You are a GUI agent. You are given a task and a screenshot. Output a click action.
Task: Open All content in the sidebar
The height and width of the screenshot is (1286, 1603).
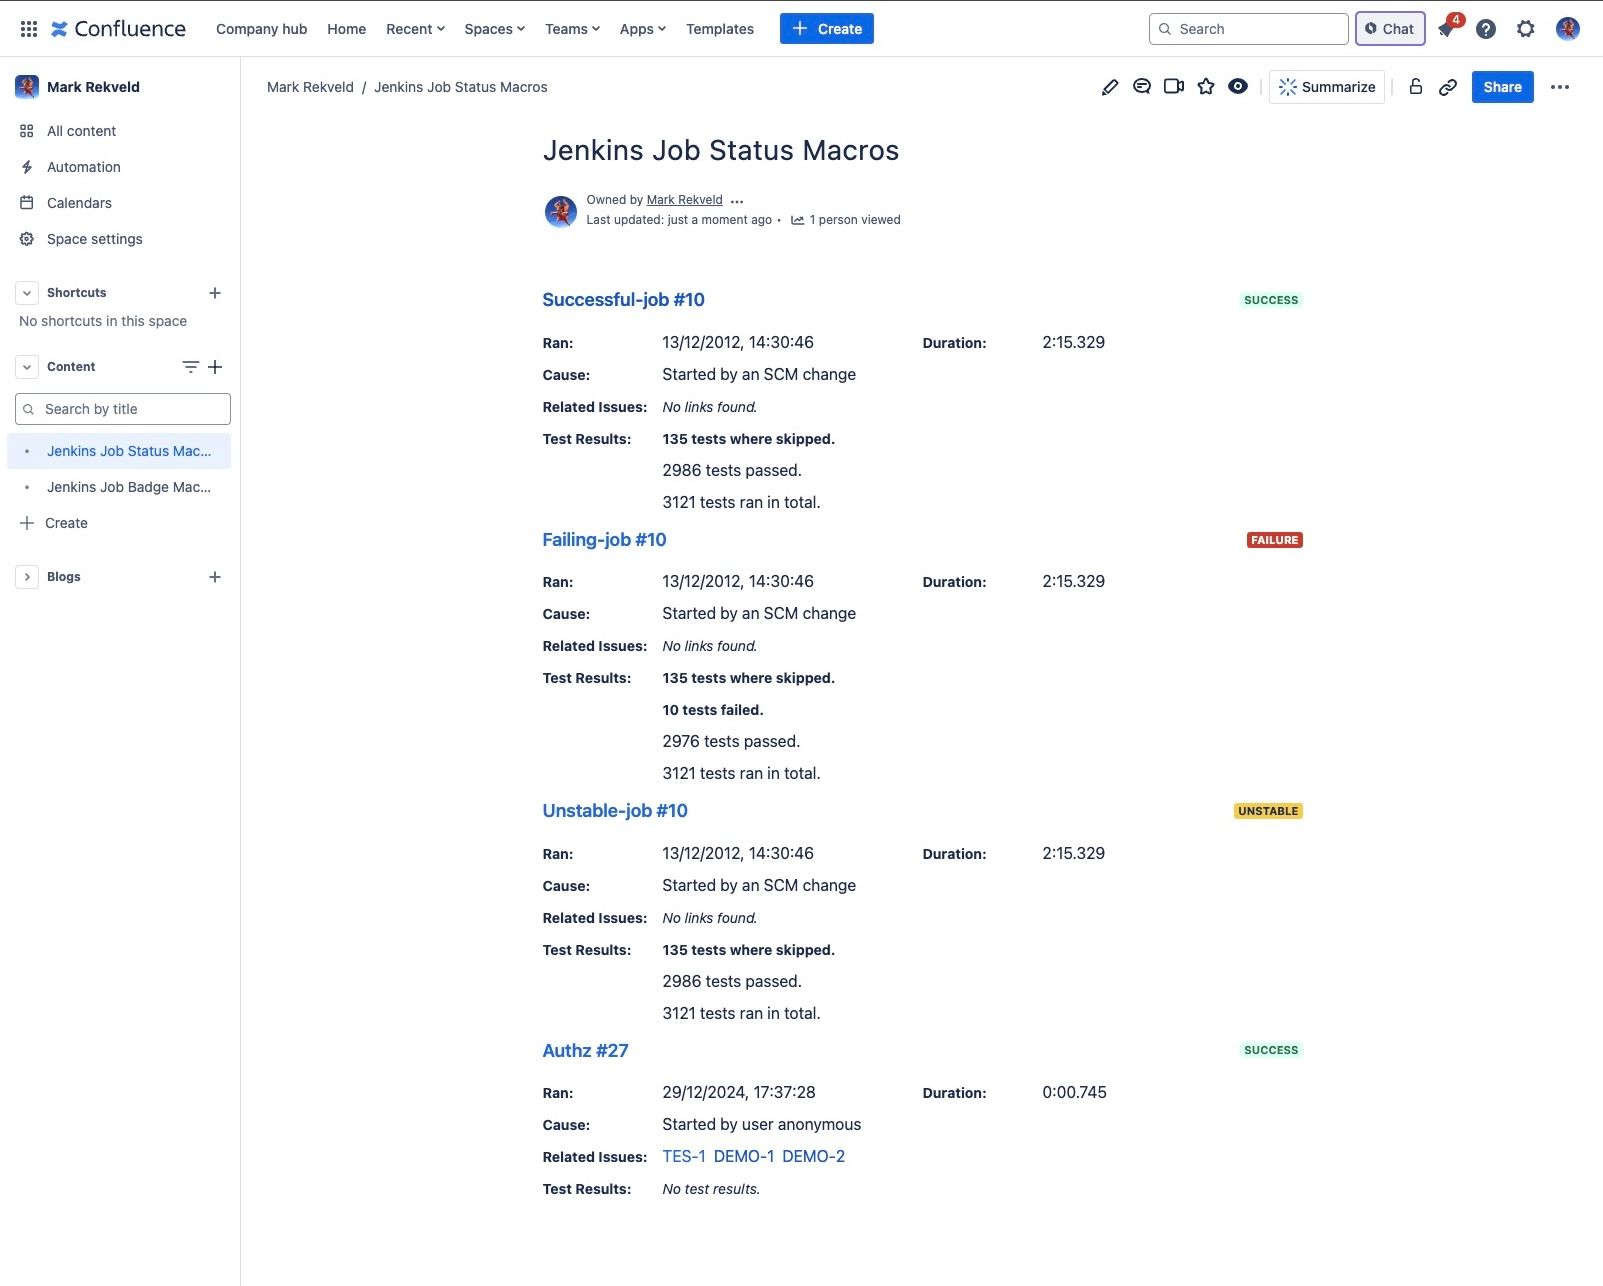click(120, 131)
